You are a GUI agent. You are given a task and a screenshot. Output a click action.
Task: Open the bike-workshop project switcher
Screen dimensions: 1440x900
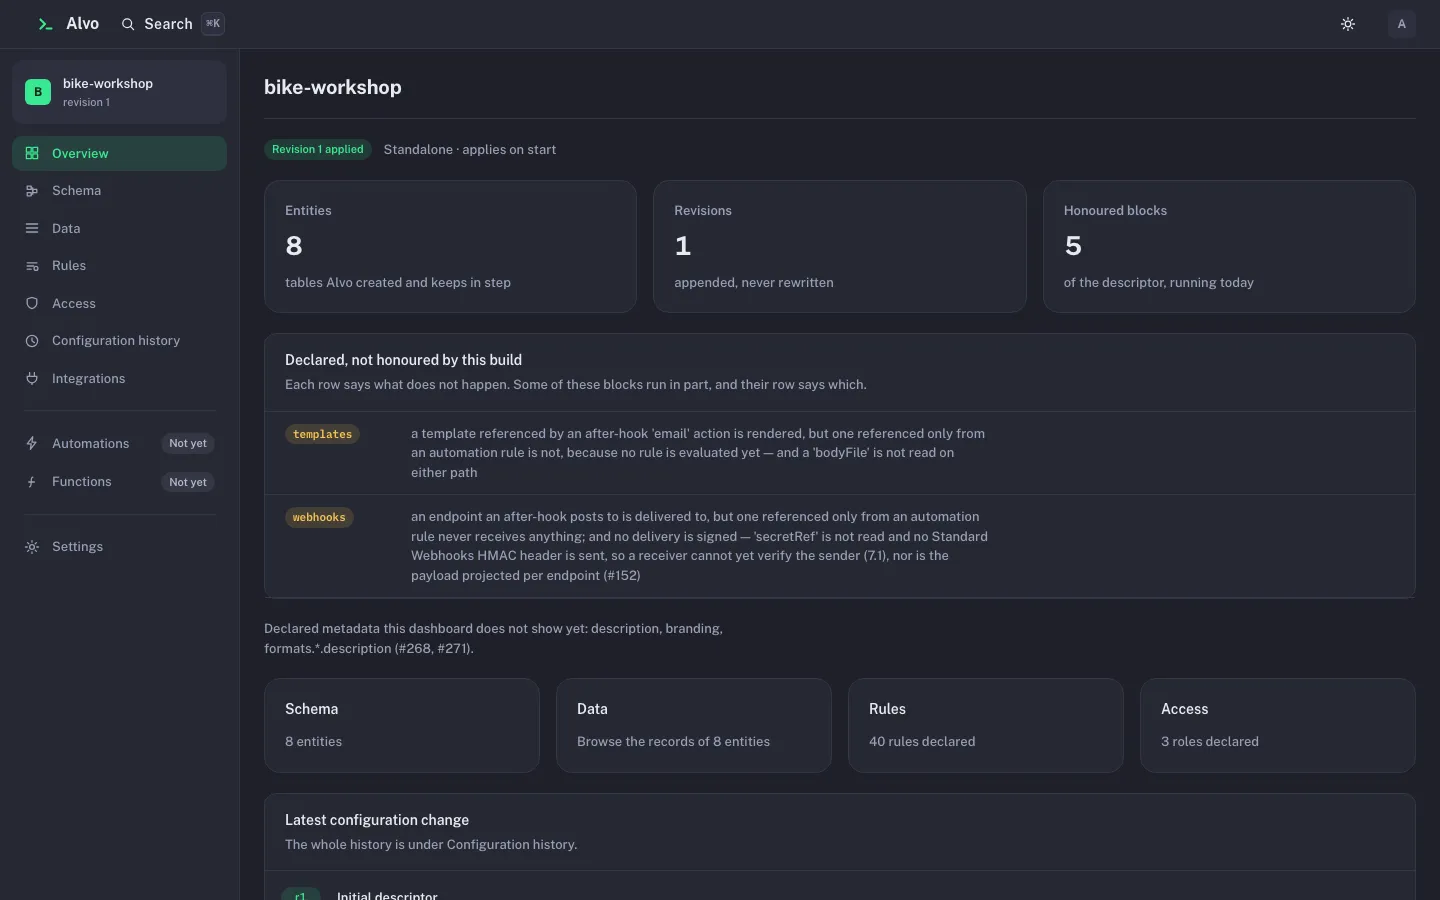(x=119, y=92)
